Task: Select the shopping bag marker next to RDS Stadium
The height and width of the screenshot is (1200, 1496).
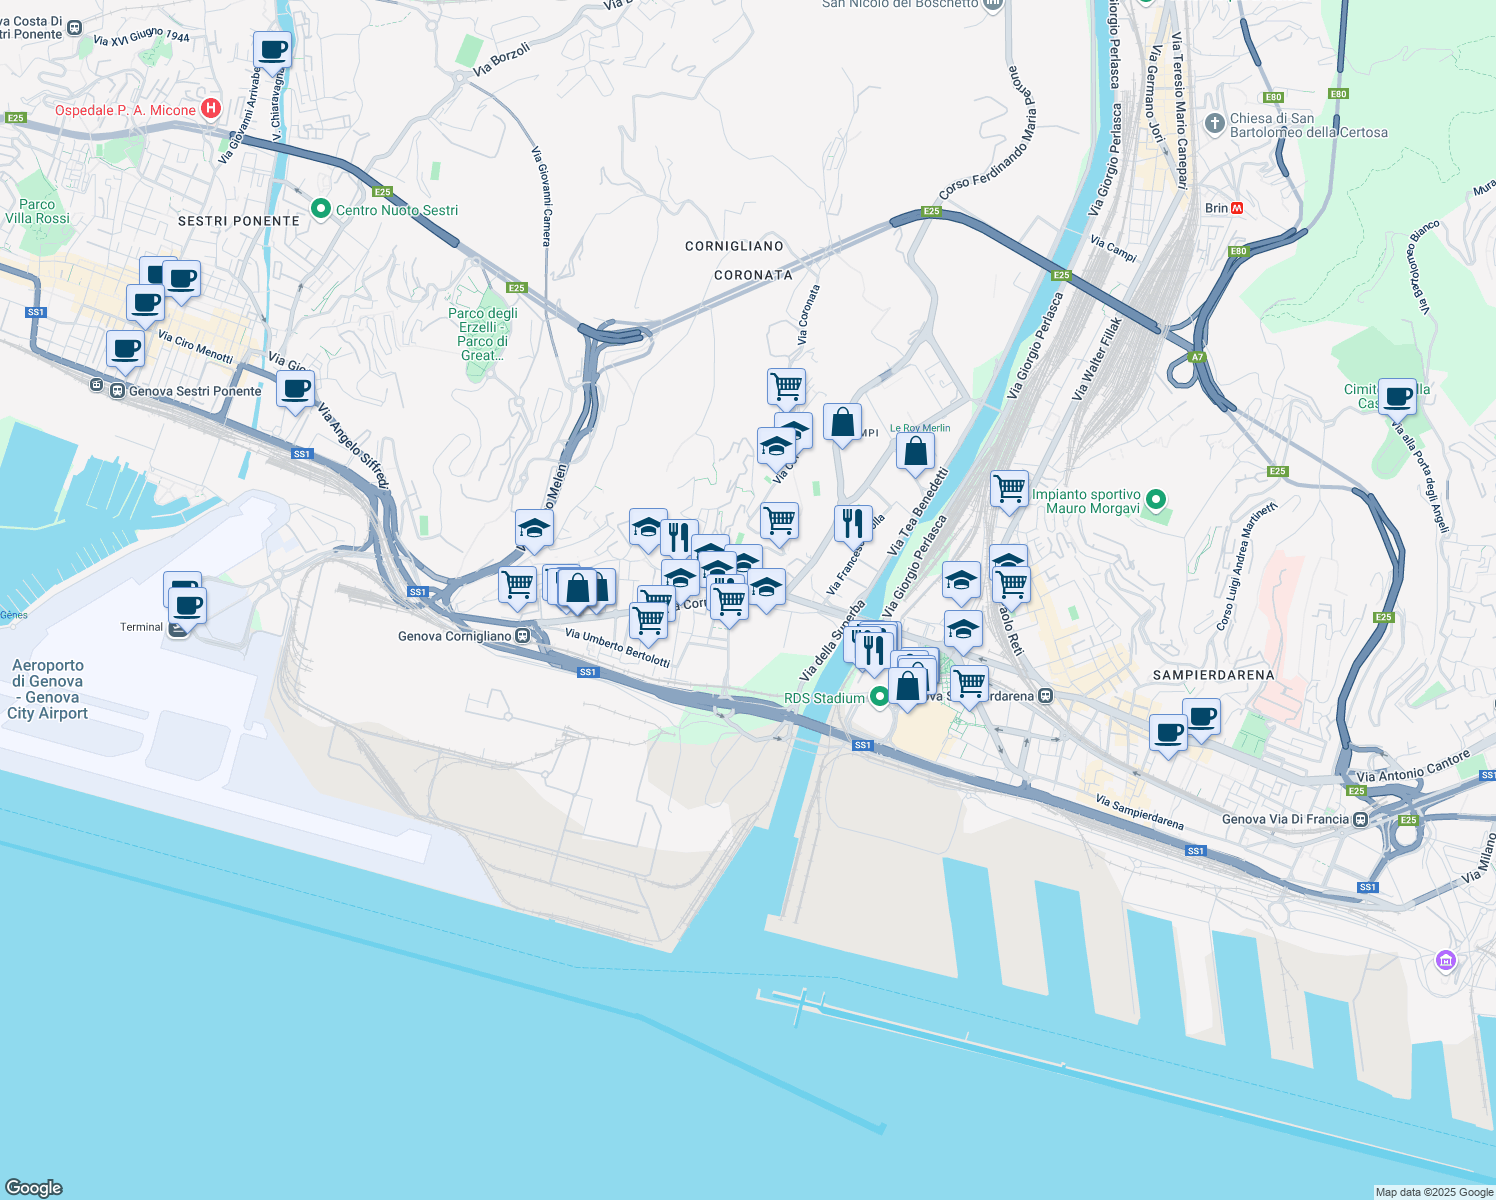Action: coord(908,688)
